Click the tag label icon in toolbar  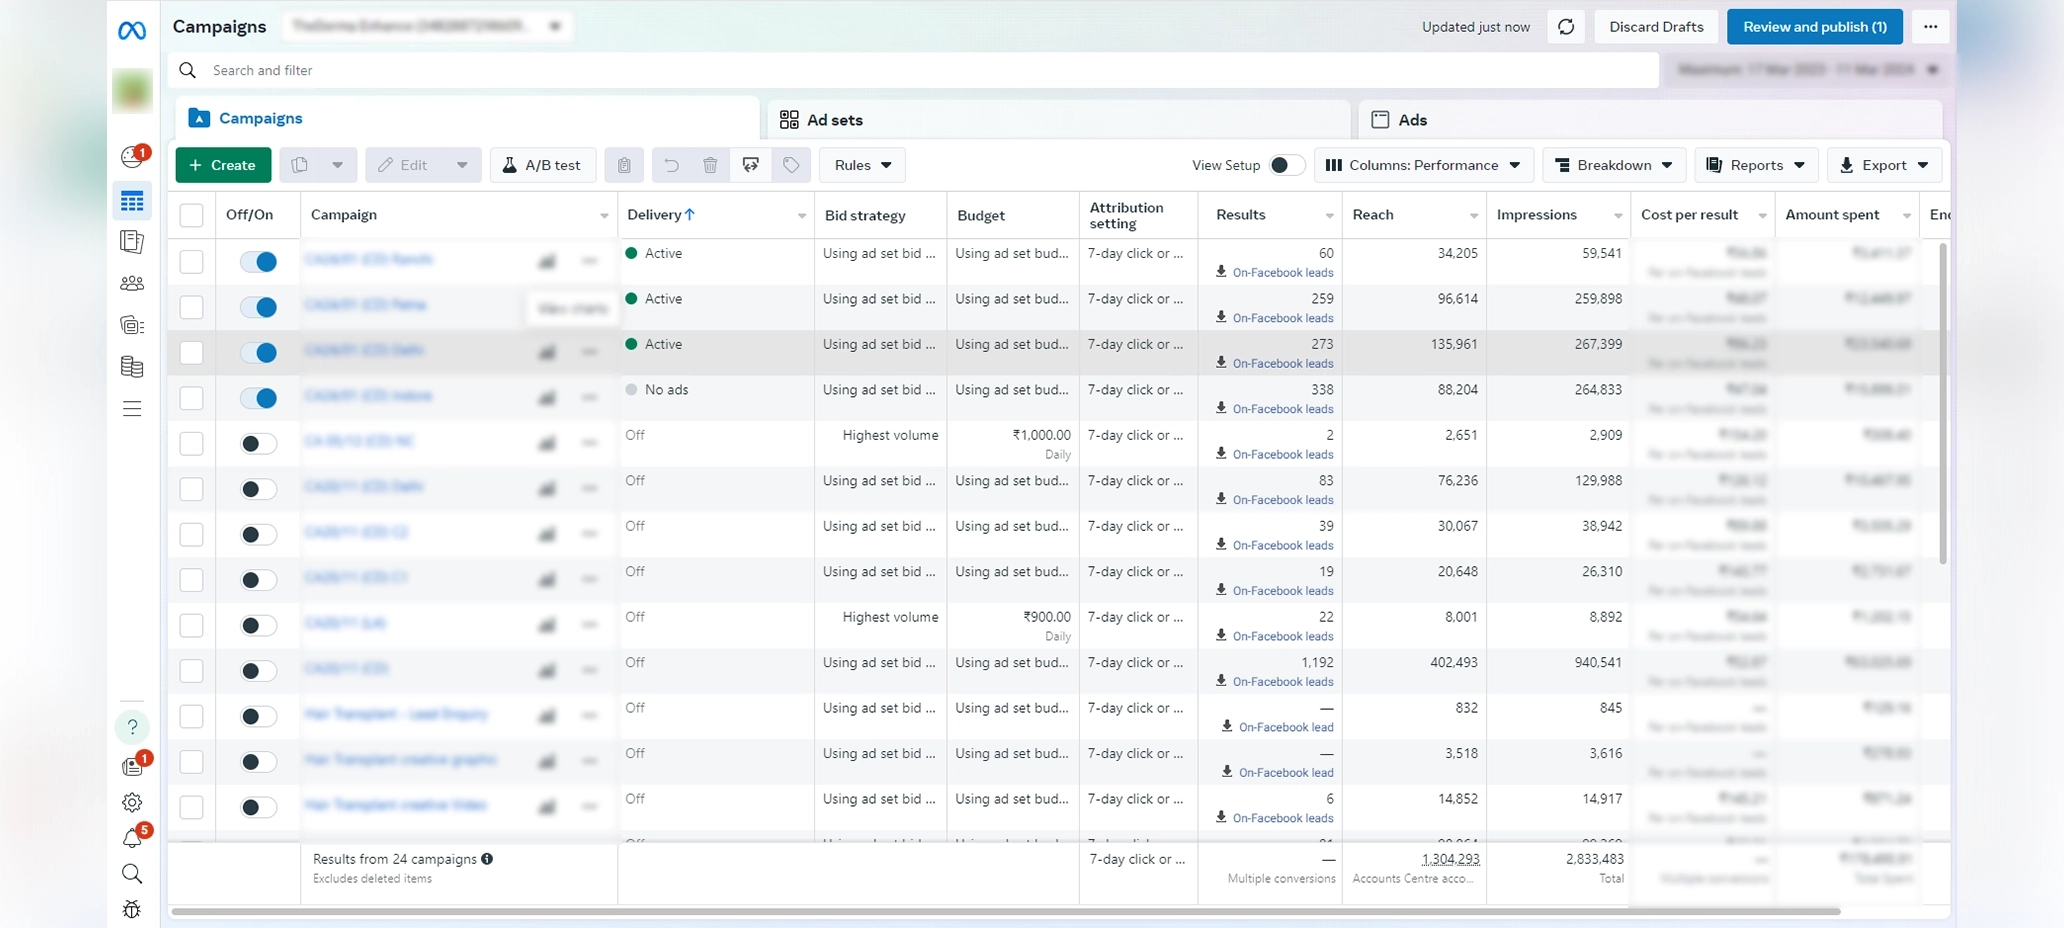[x=791, y=165]
